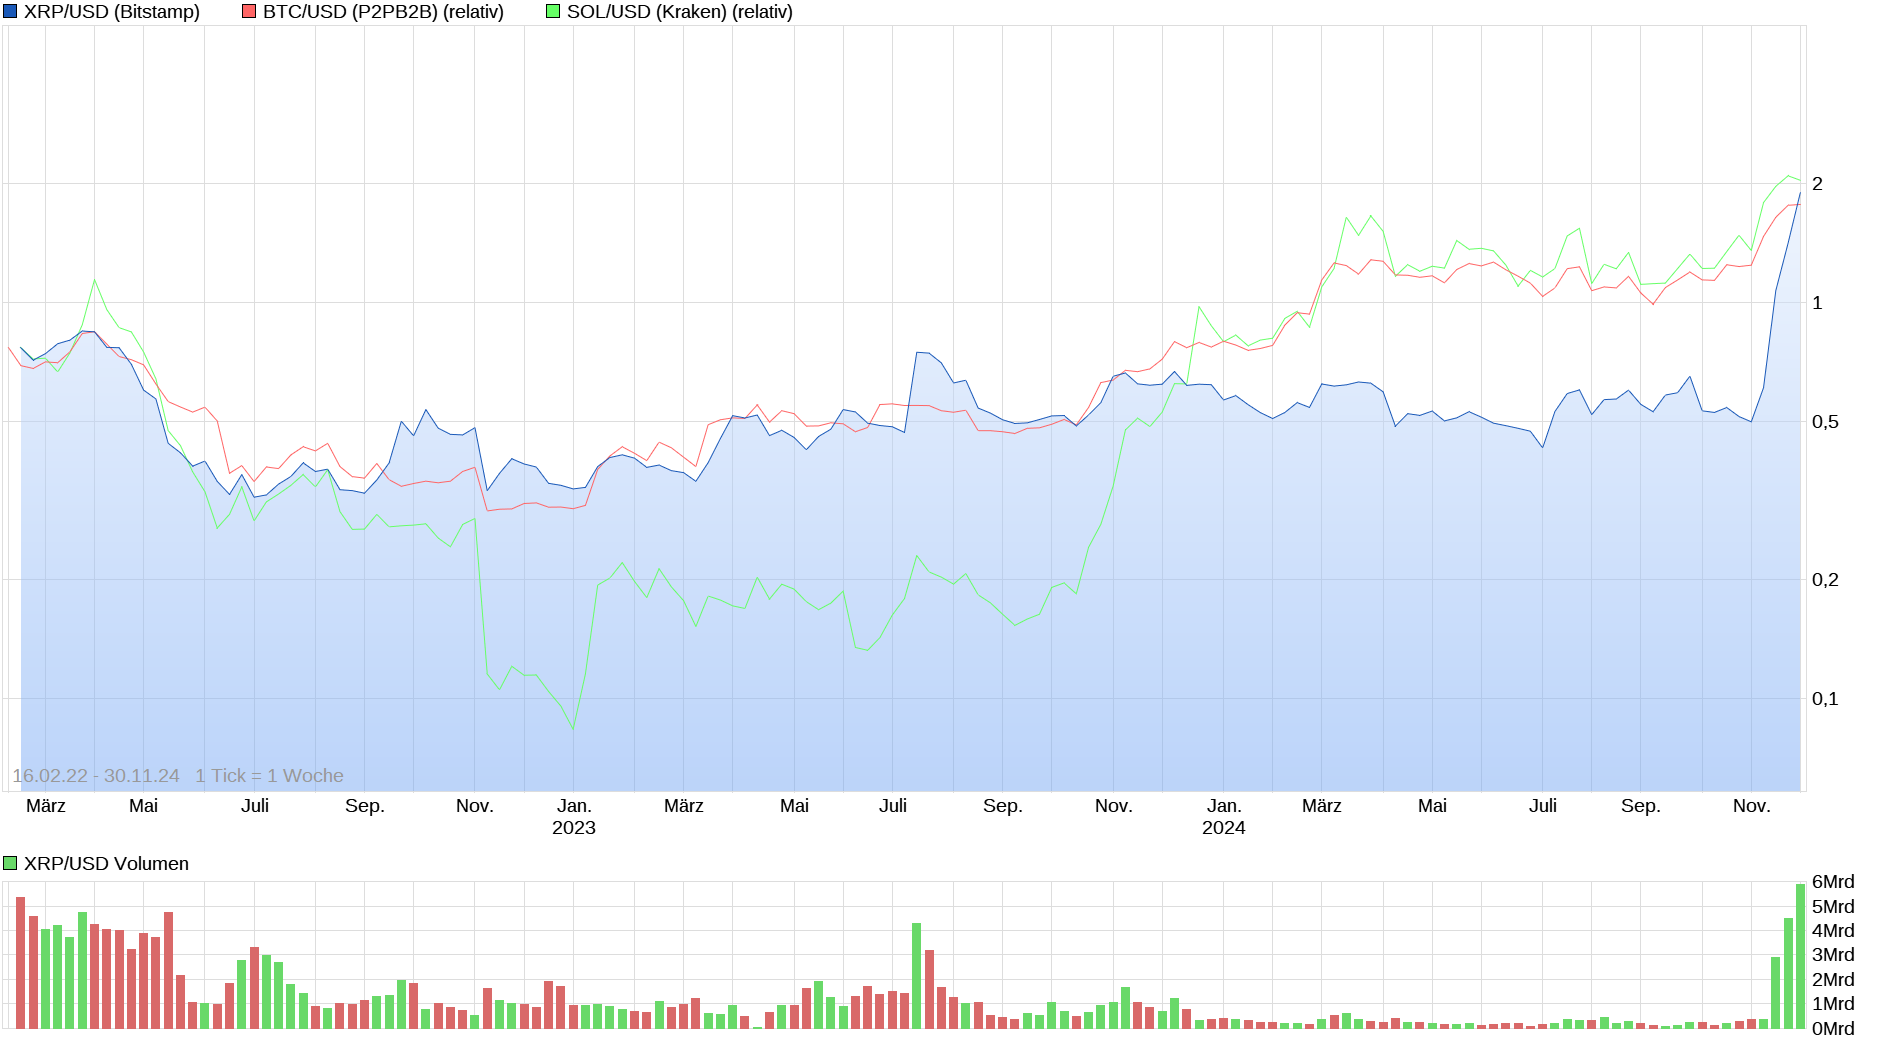Click the green SOL/USD legend swatch
The height and width of the screenshot is (1049, 1880).
pyautogui.click(x=553, y=12)
